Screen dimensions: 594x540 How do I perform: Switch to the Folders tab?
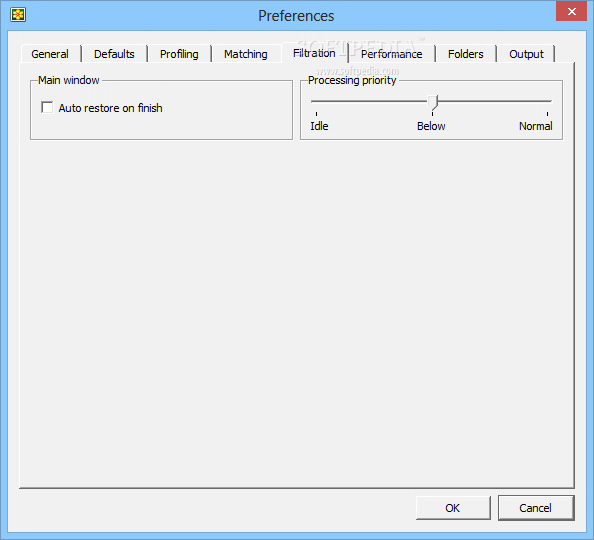[x=466, y=54]
